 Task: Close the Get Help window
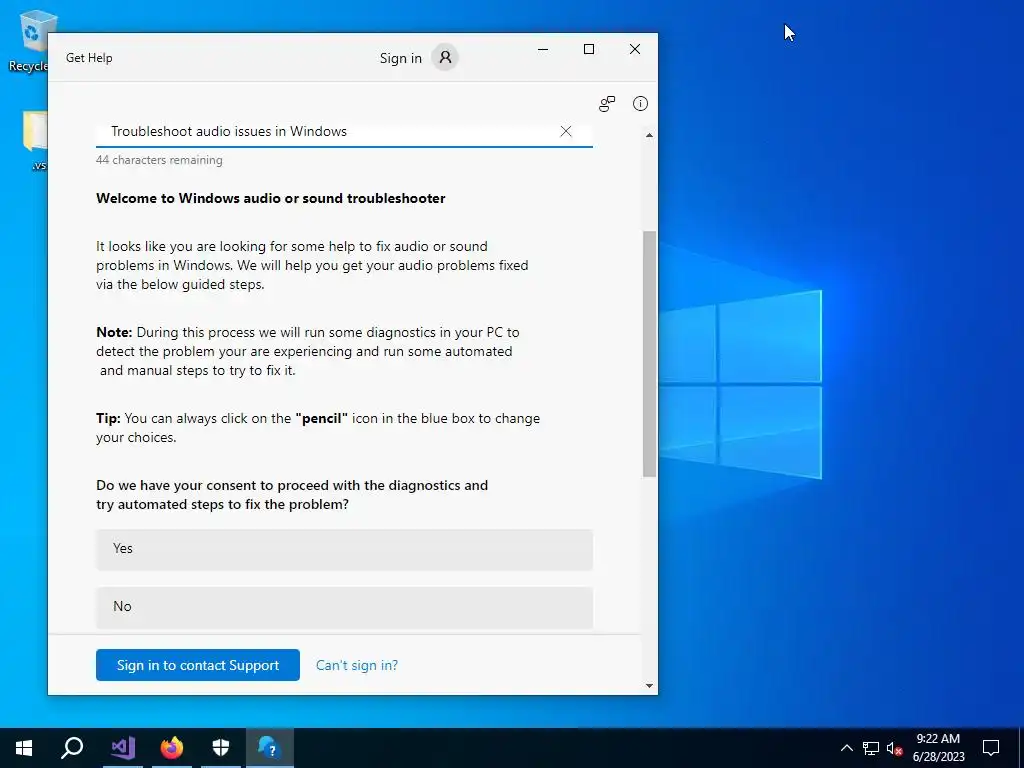click(635, 50)
